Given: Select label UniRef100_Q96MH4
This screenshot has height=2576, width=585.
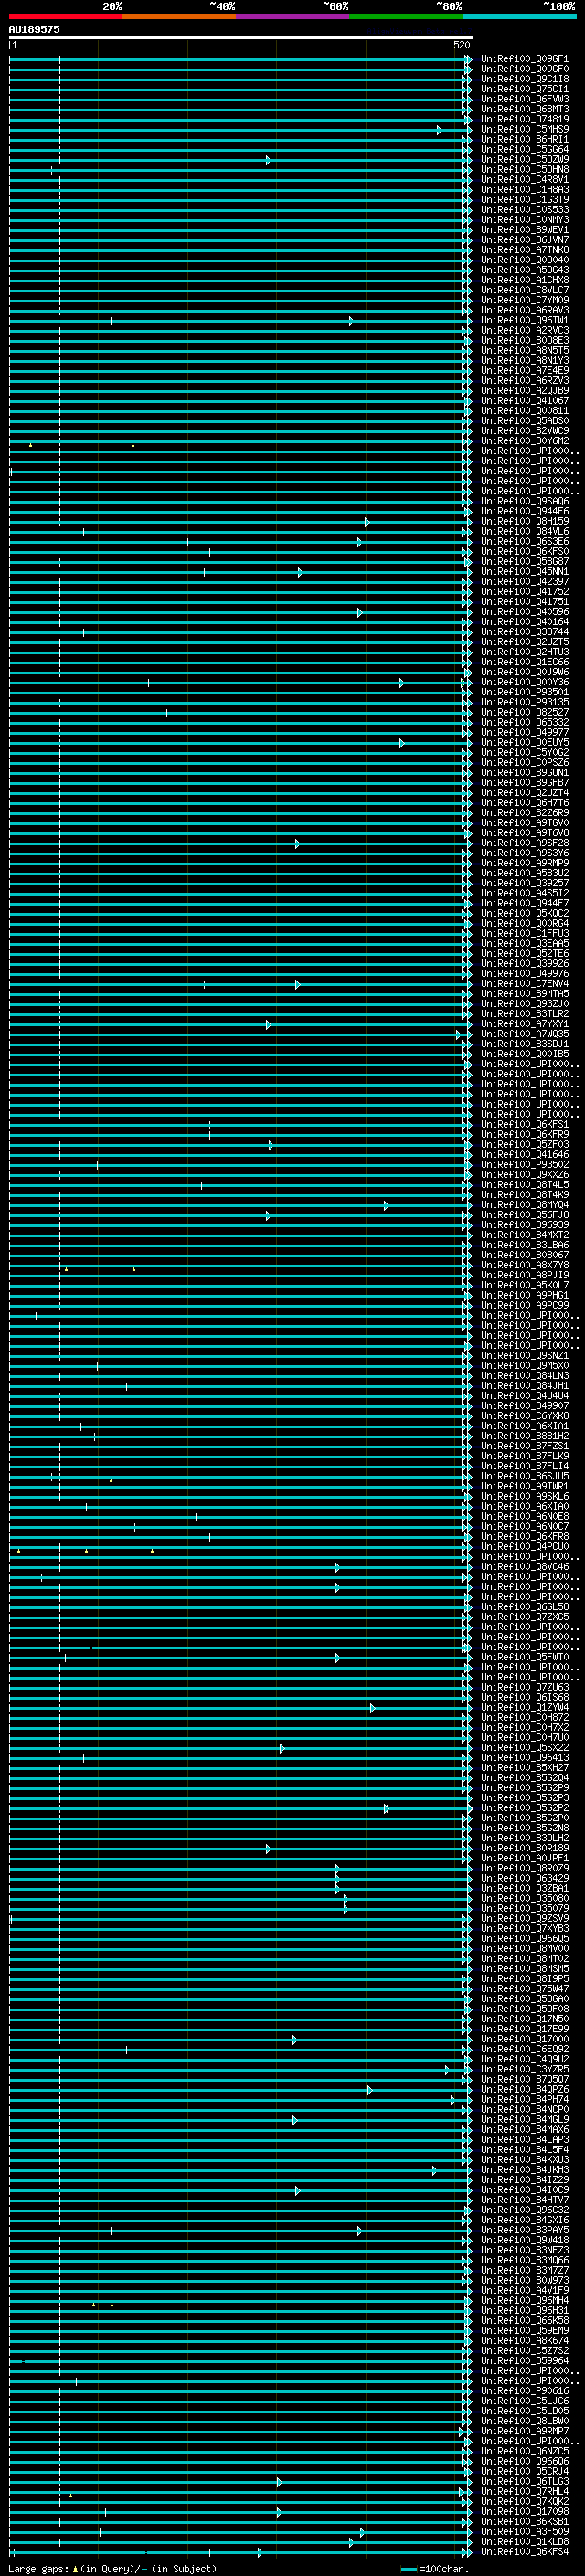Looking at the screenshot, I should (x=524, y=2301).
